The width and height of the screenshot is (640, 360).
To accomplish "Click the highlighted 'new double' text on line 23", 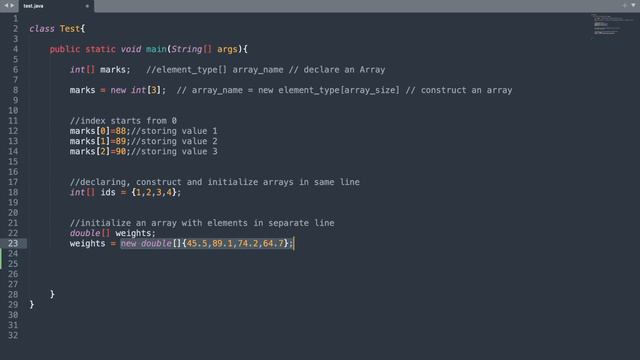I will point(146,243).
